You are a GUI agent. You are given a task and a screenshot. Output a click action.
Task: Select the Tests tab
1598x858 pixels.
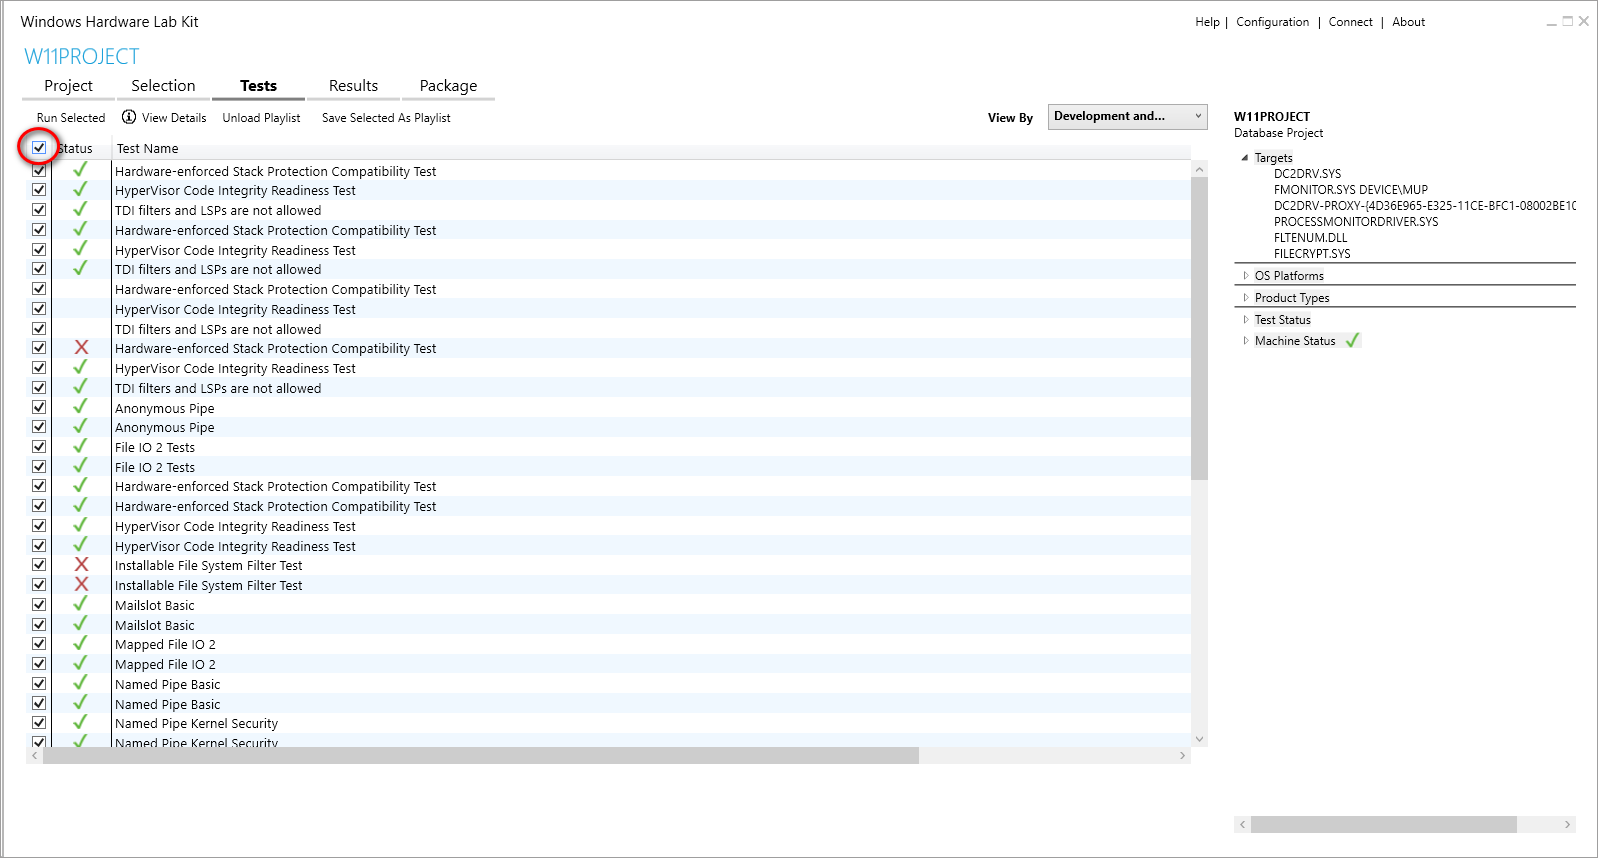point(258,86)
